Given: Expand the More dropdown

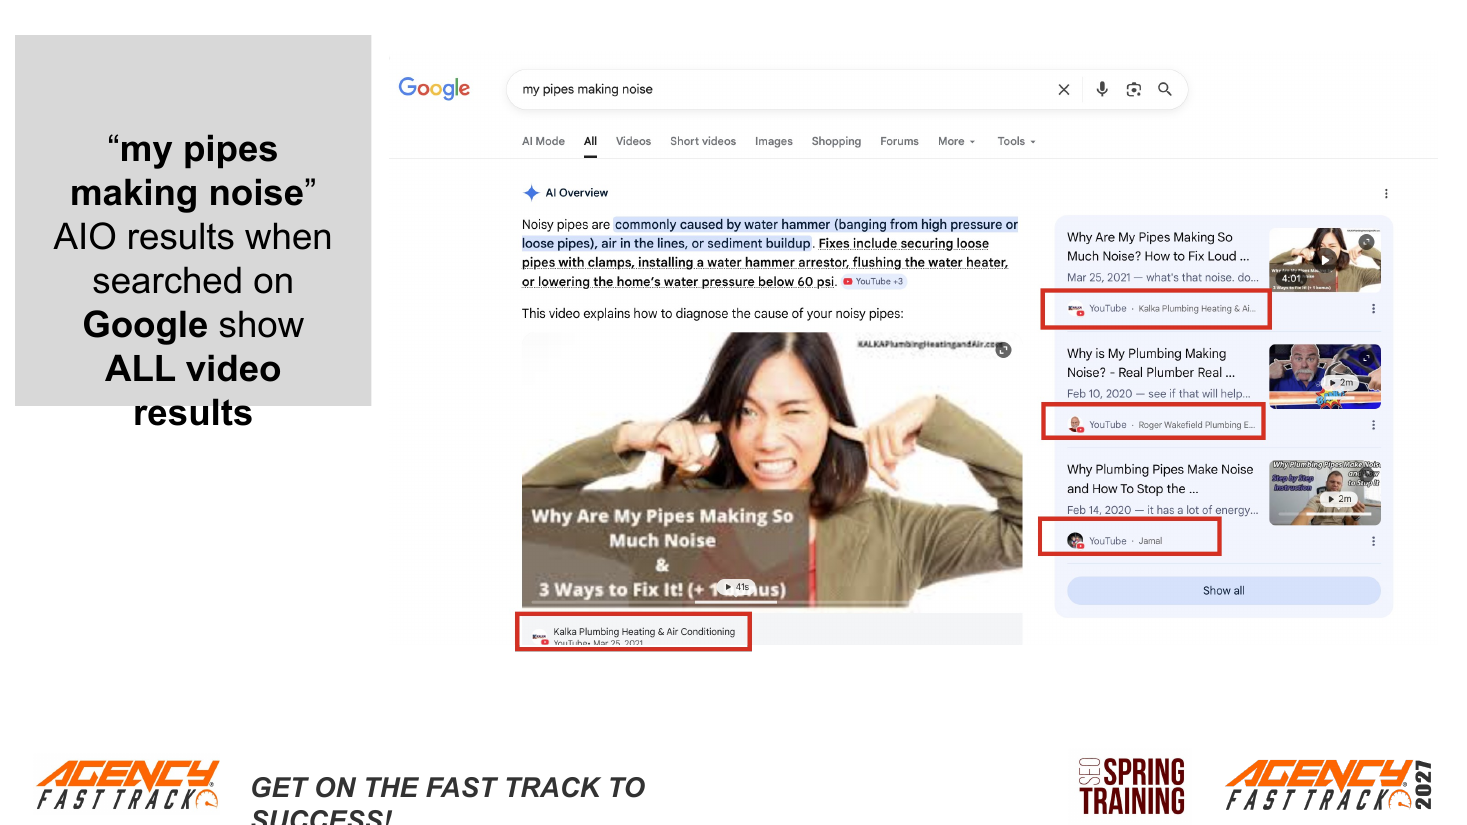Looking at the screenshot, I should pyautogui.click(x=956, y=141).
